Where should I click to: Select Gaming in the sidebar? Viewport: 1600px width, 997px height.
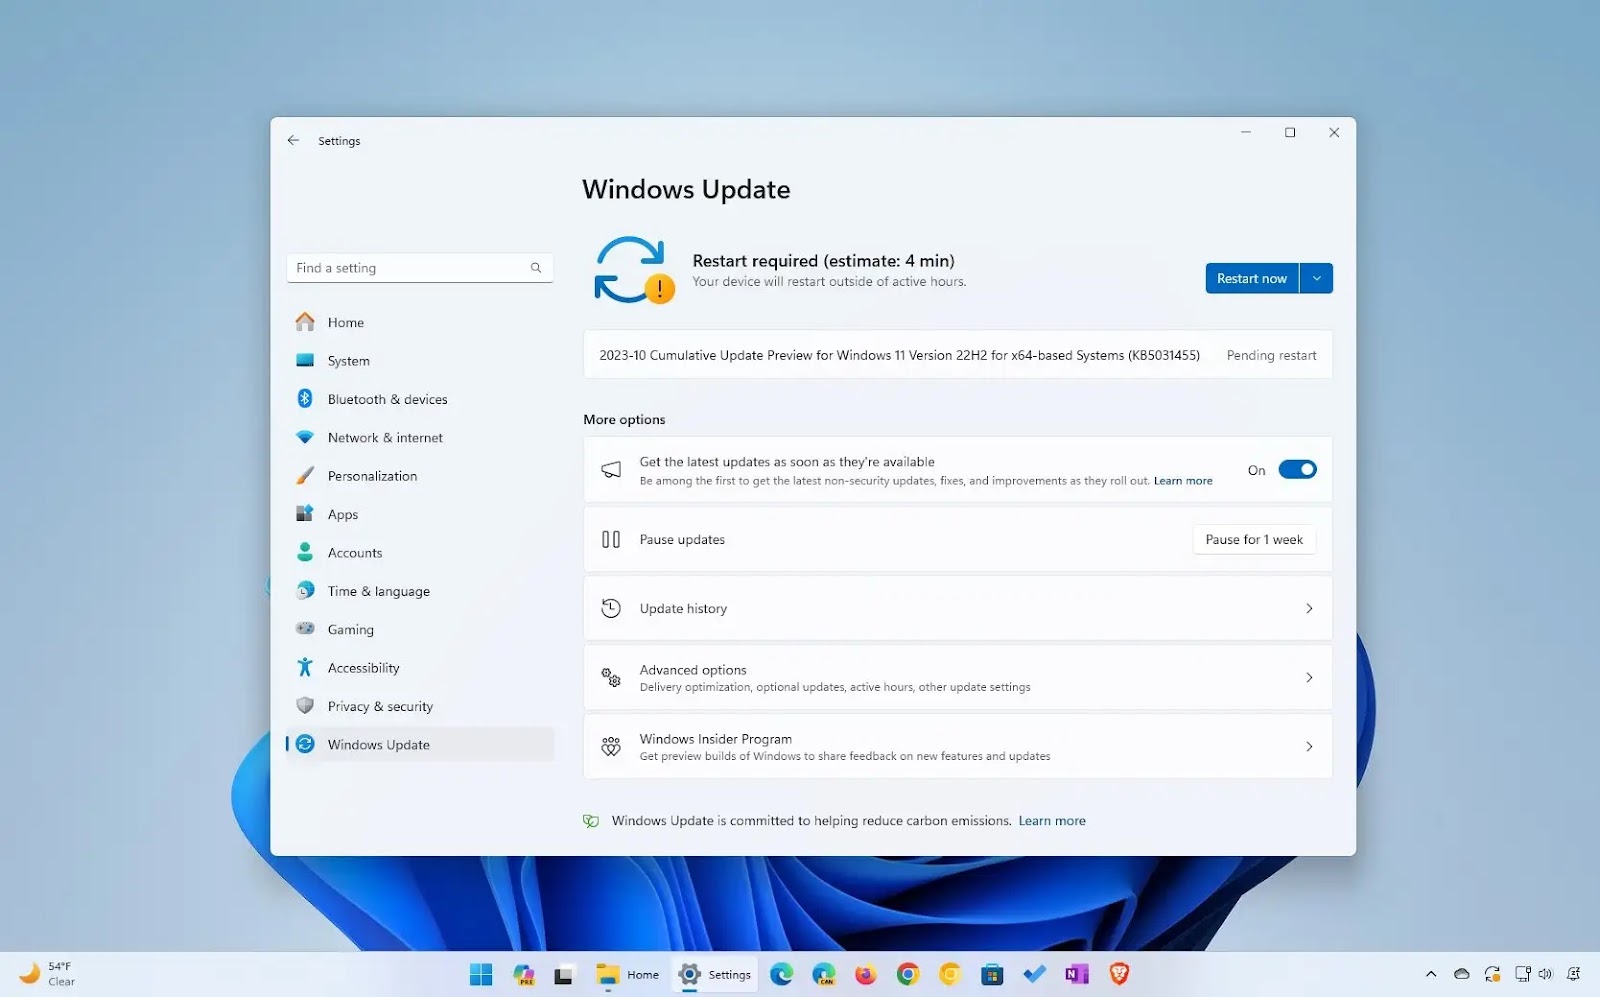pyautogui.click(x=420, y=630)
